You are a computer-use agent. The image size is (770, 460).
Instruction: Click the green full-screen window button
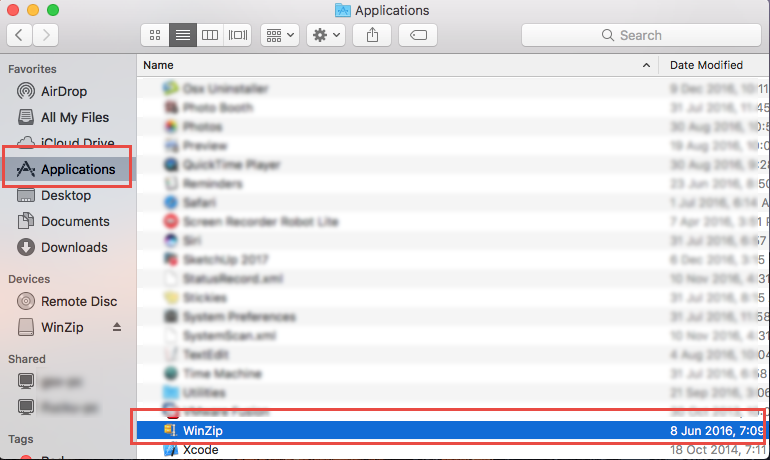53,10
